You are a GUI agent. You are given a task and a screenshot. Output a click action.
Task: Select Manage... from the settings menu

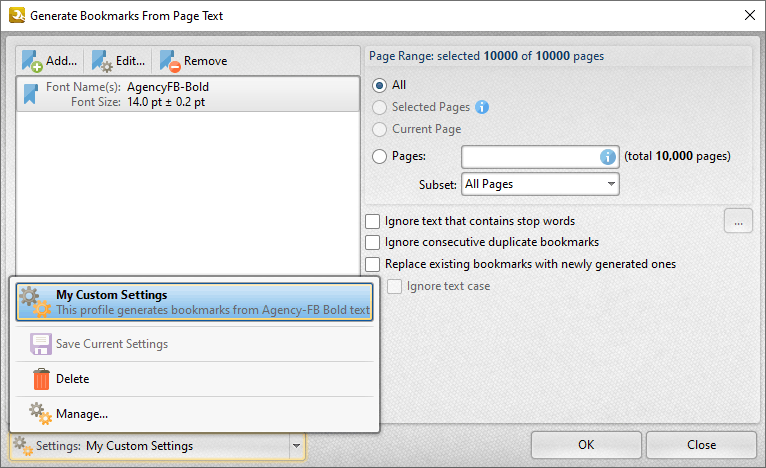82,414
